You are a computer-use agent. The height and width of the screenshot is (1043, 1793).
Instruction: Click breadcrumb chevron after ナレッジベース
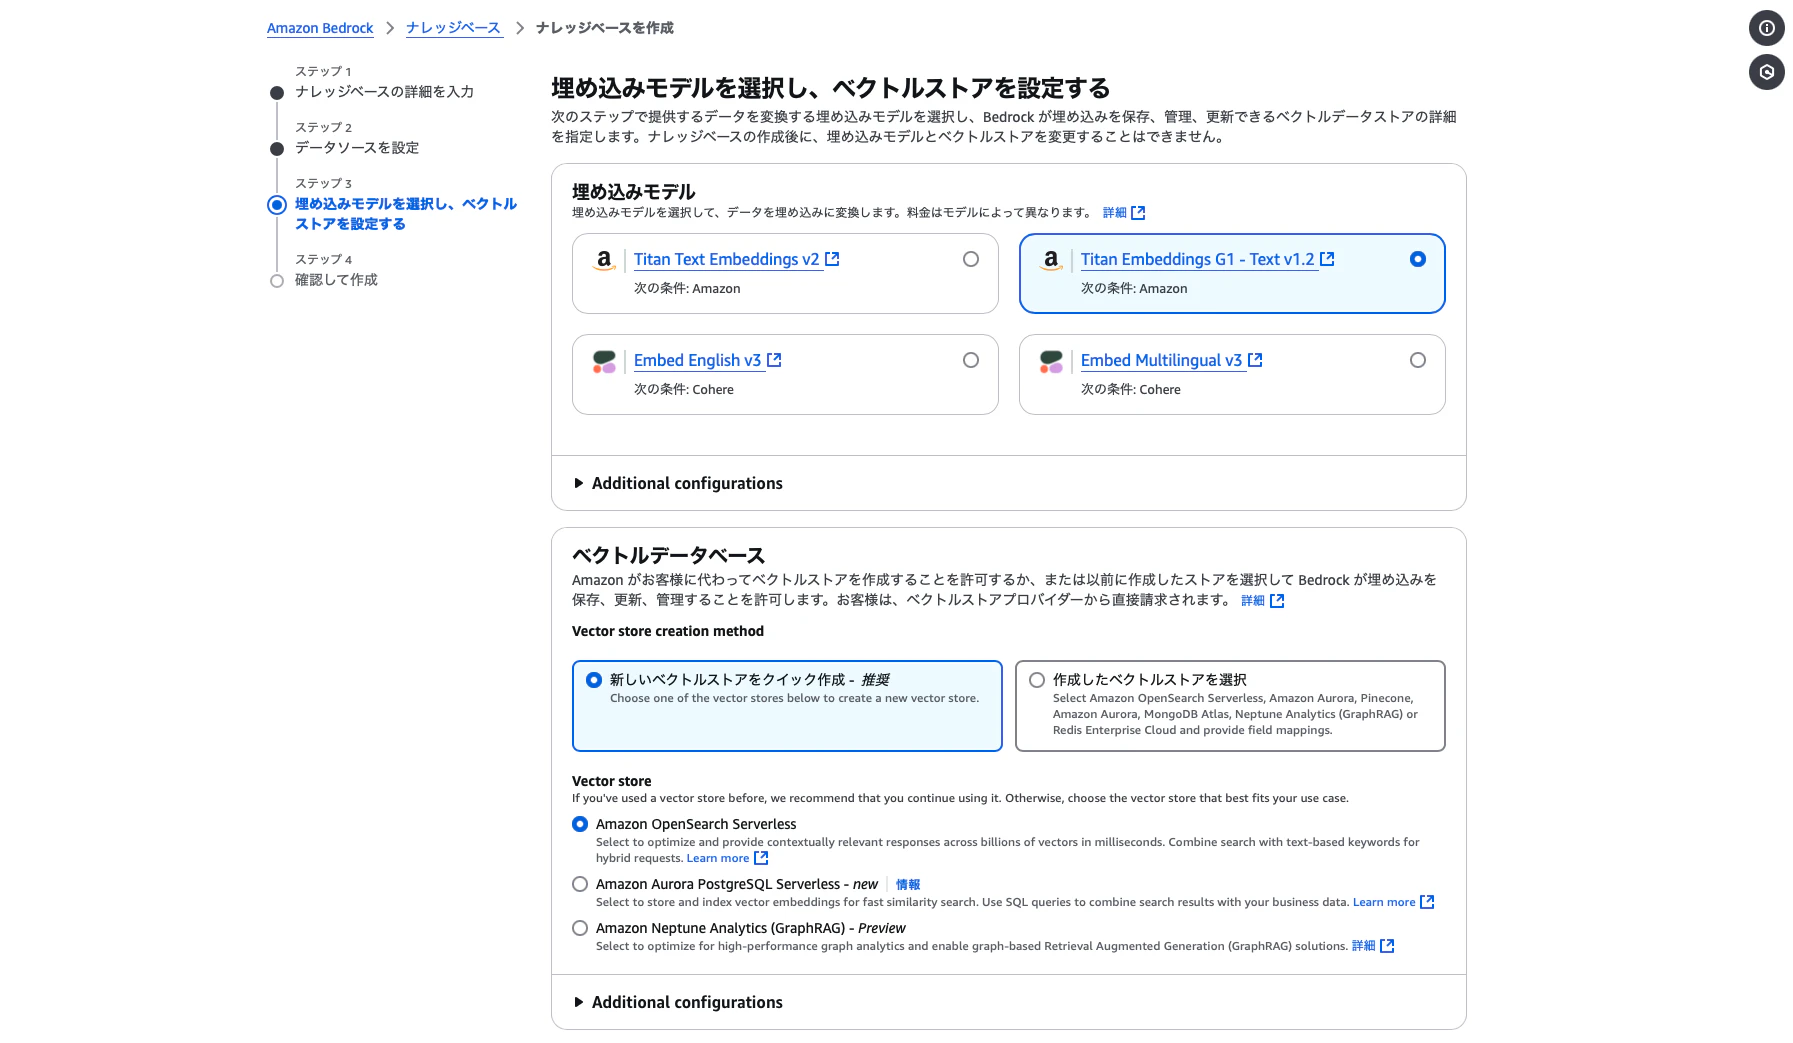click(x=519, y=28)
